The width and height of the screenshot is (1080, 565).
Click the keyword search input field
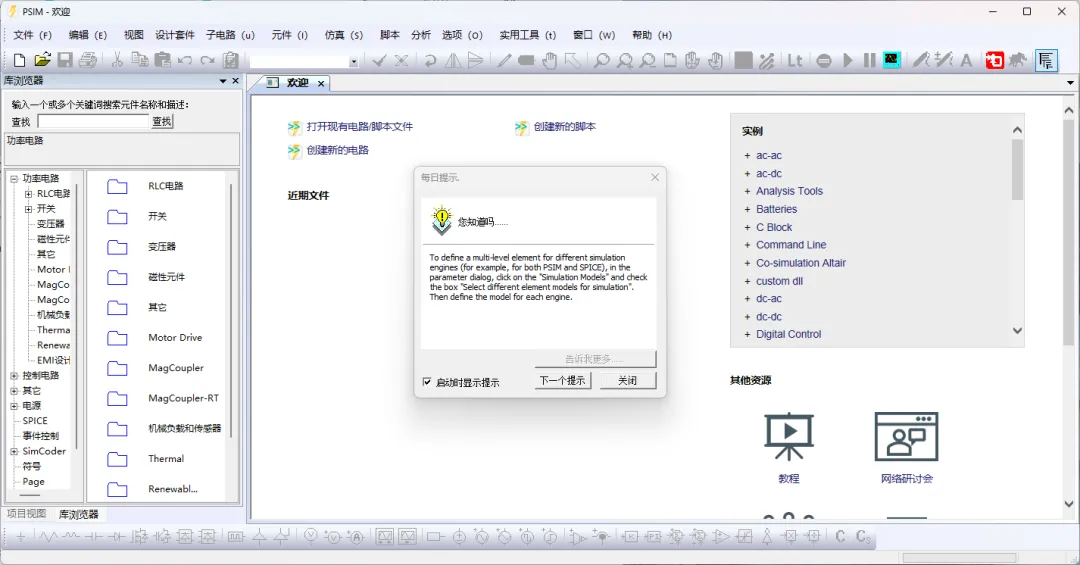[93, 121]
